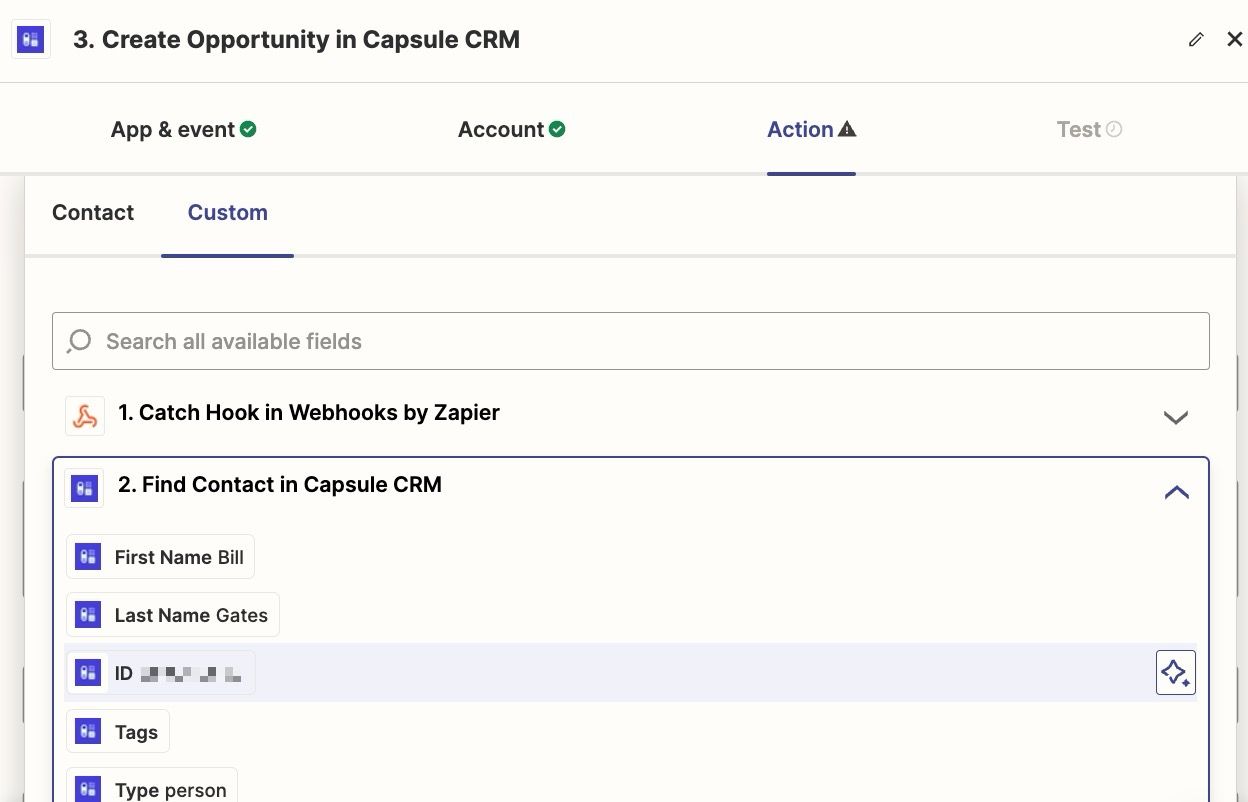Switch to the Custom tab

point(228,212)
